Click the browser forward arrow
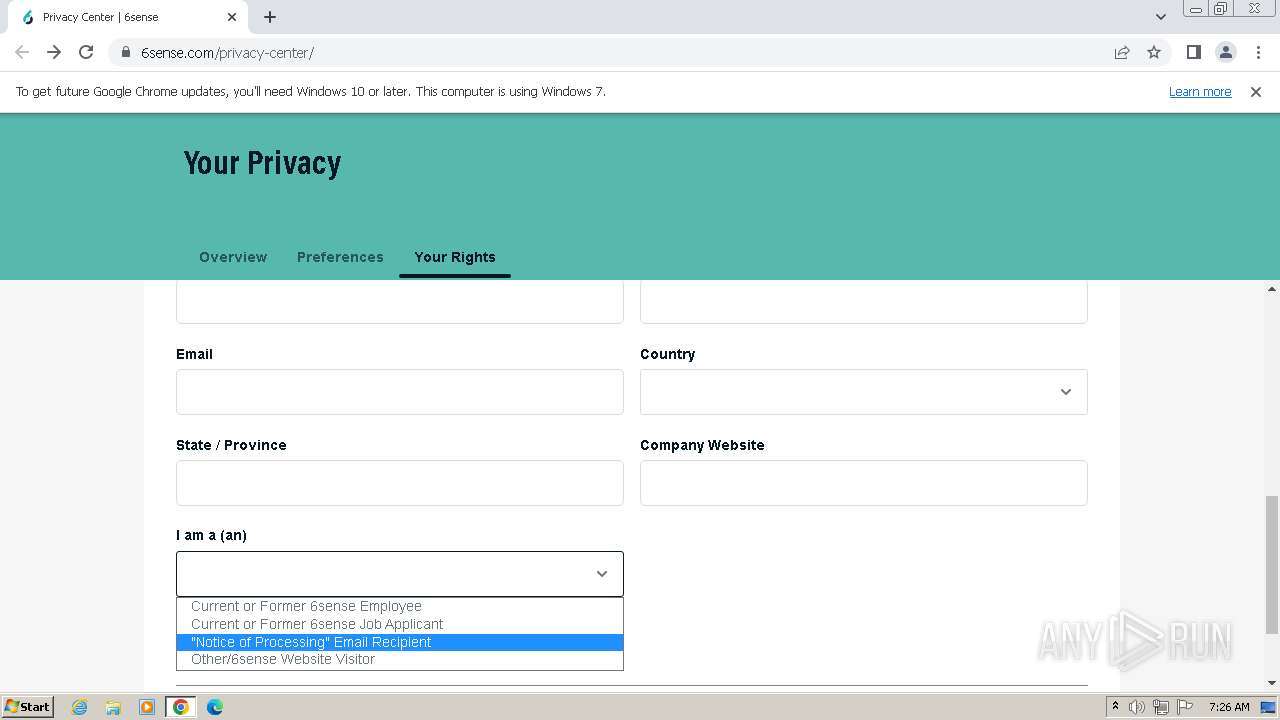Viewport: 1280px width, 720px height. 54,52
